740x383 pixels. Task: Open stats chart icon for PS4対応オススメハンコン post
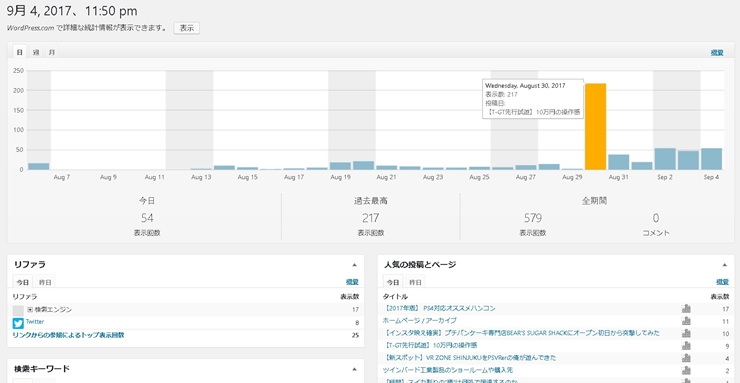click(x=686, y=308)
